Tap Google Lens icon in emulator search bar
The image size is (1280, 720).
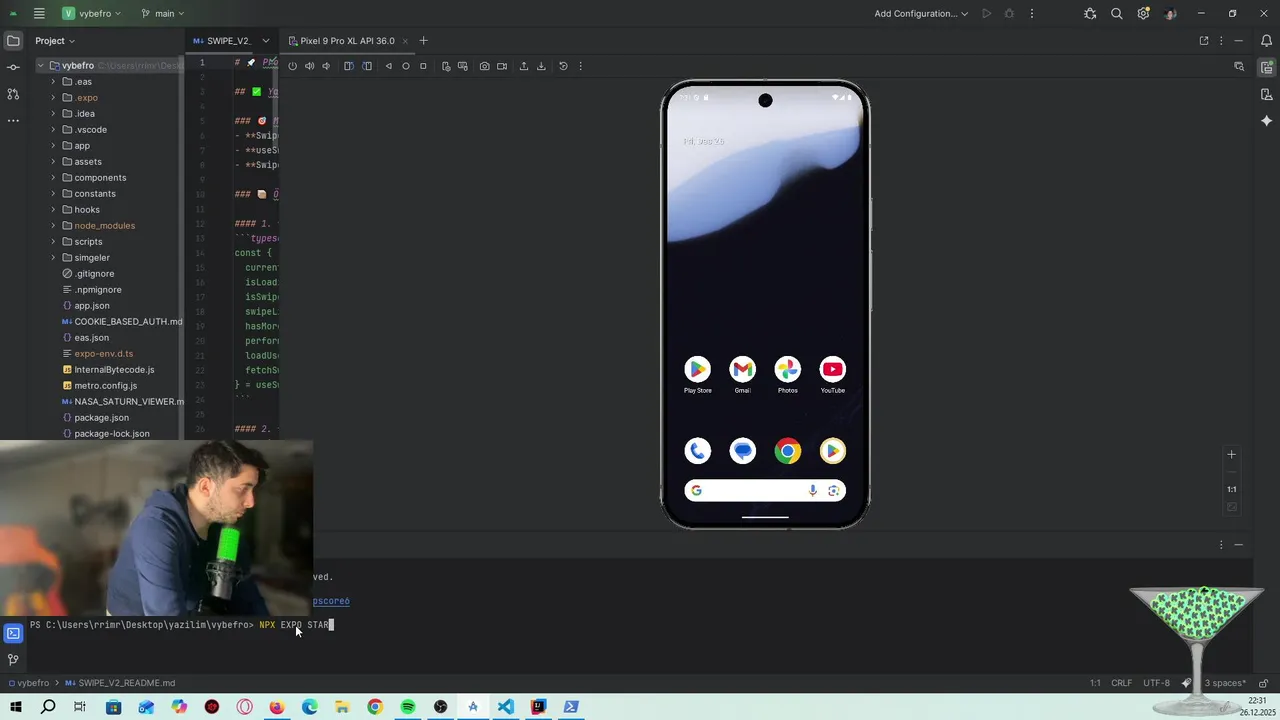[833, 491]
